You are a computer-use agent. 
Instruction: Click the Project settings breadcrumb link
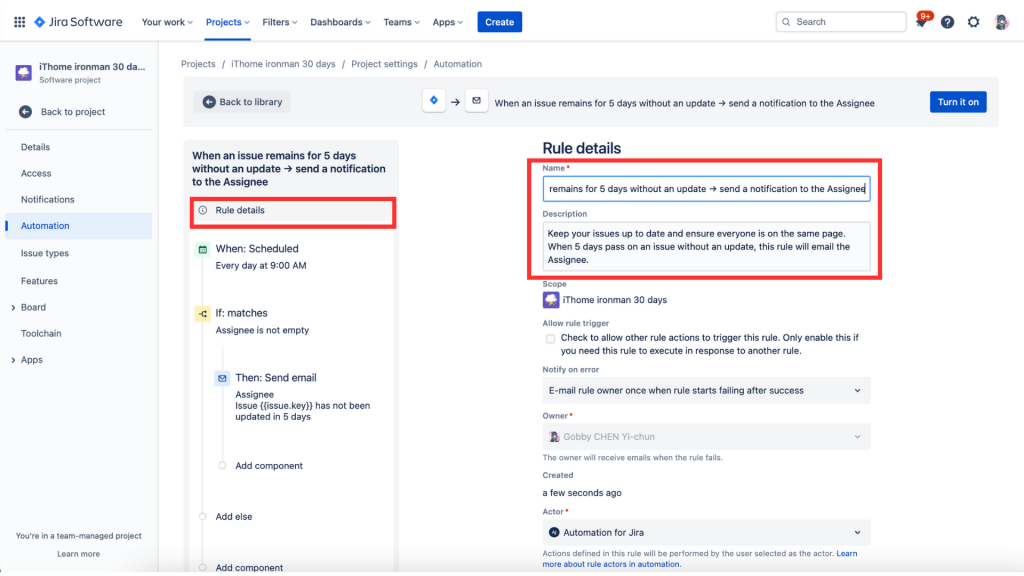(384, 64)
